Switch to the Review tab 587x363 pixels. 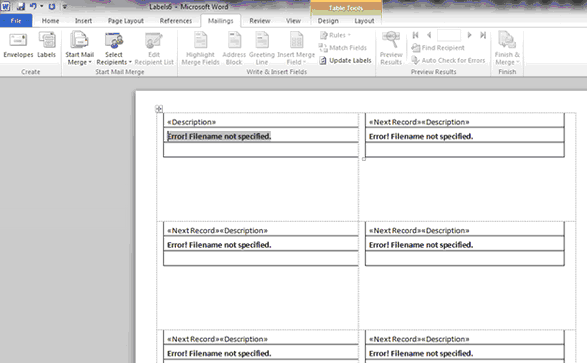coord(260,21)
